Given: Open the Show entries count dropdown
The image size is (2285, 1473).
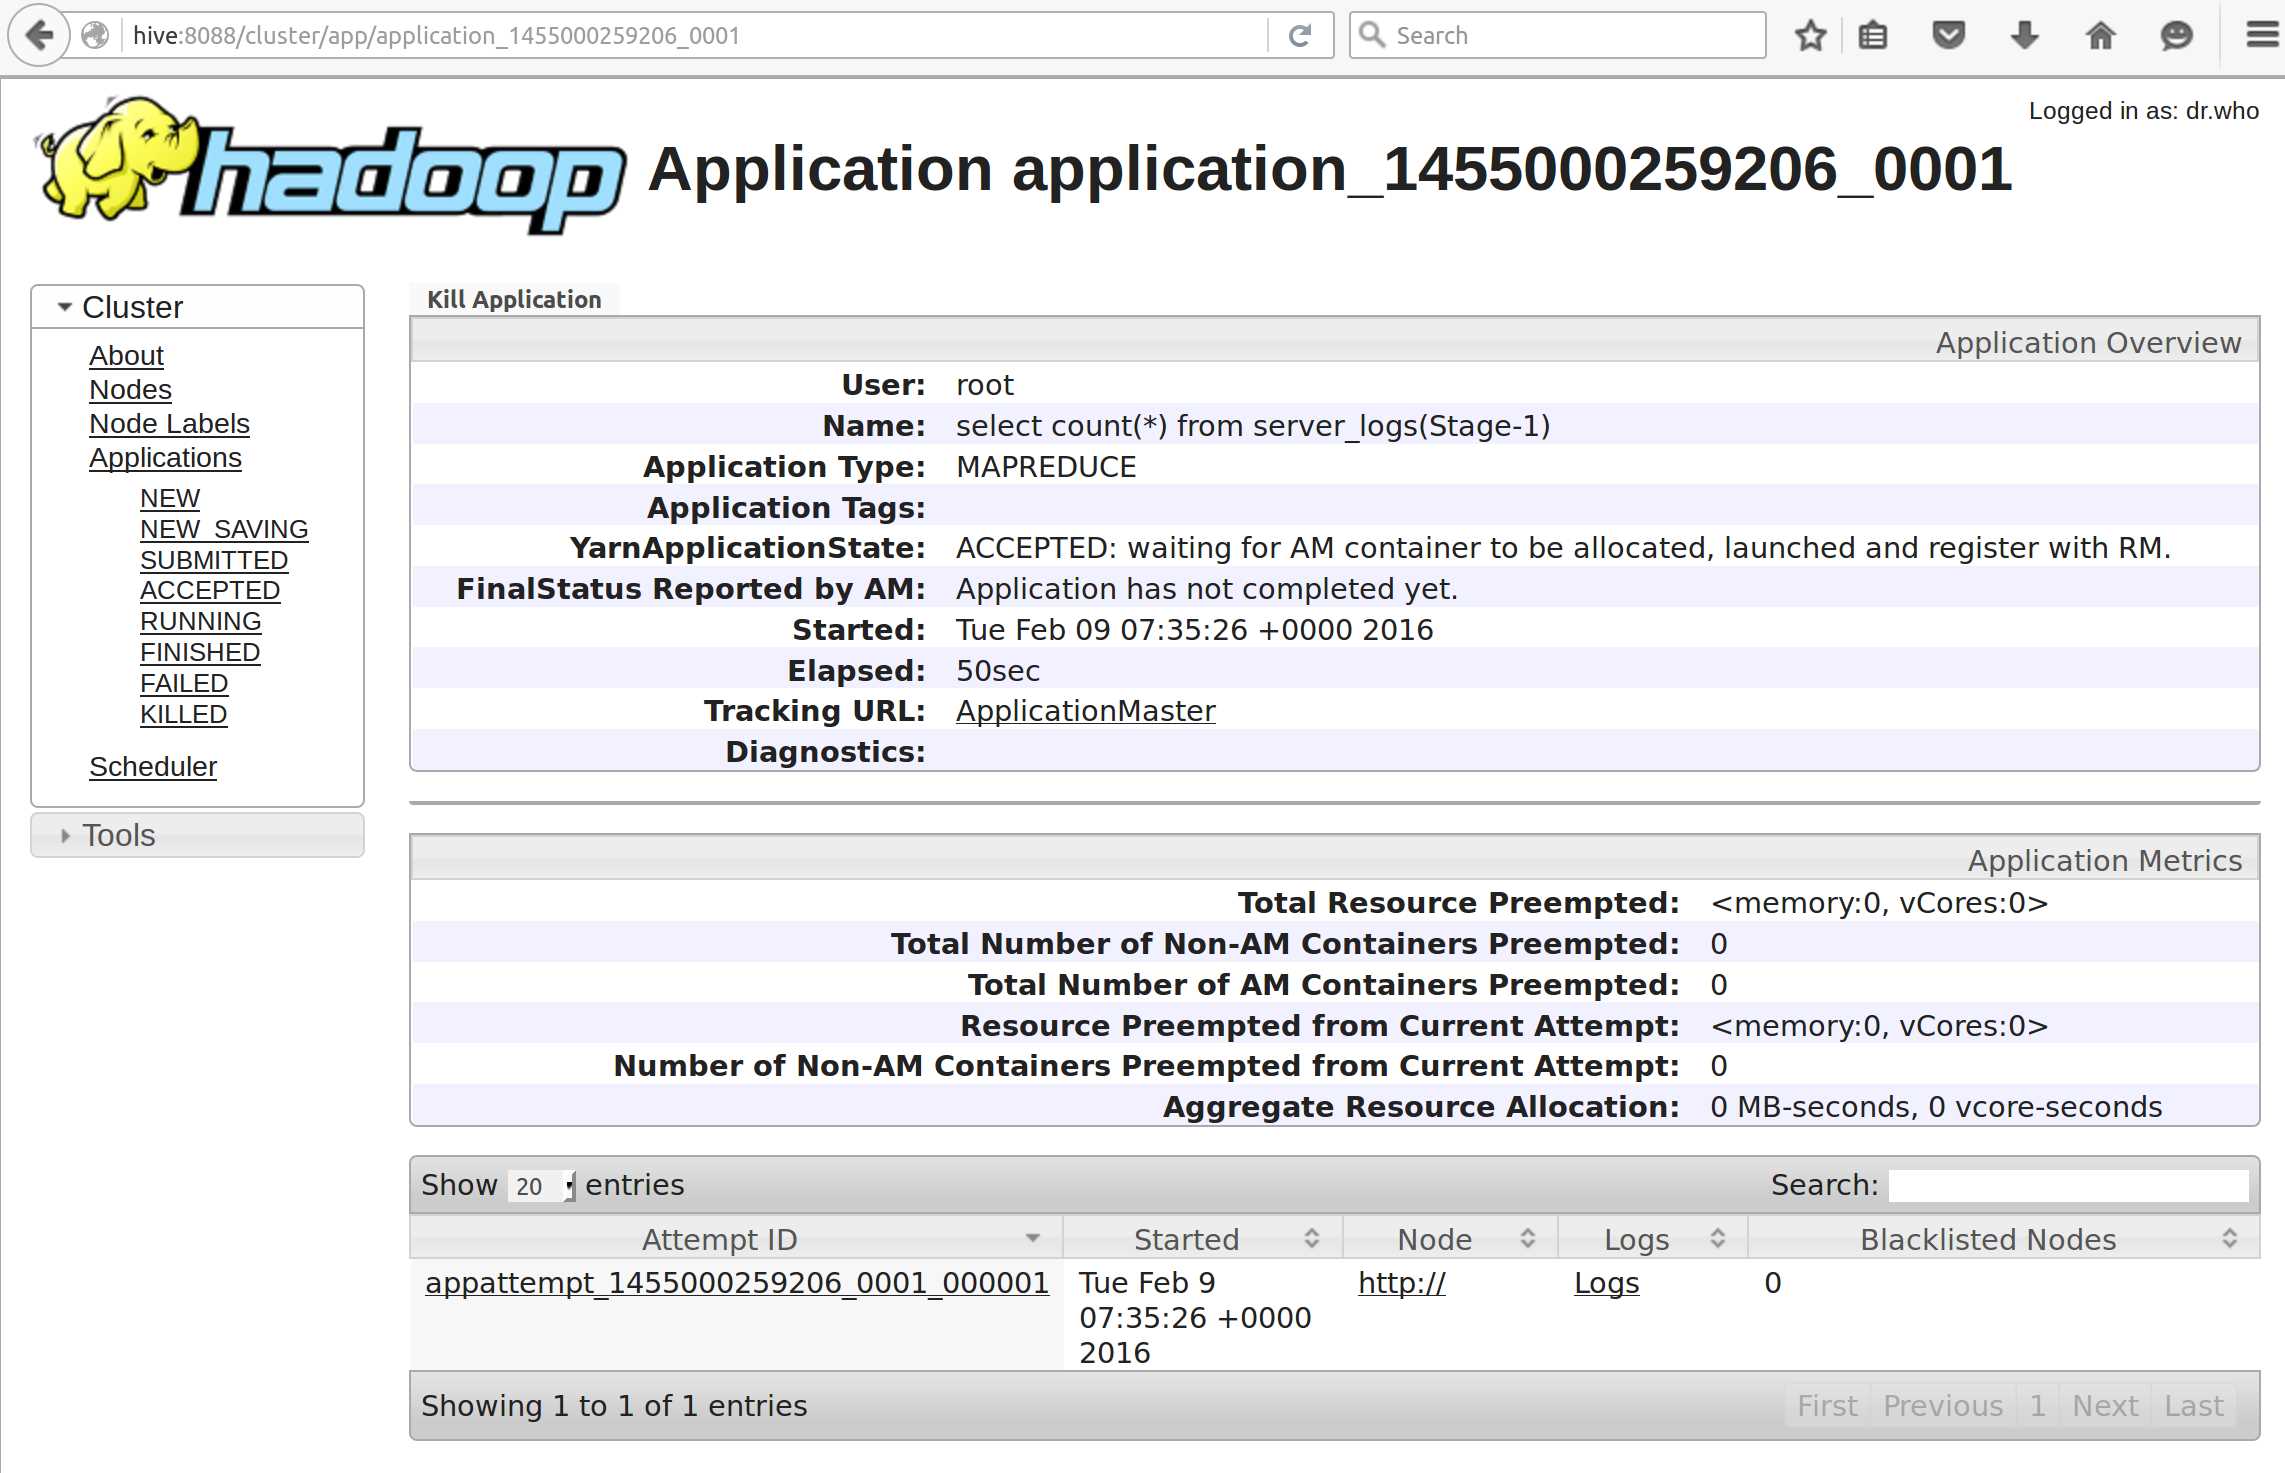Looking at the screenshot, I should coord(540,1186).
